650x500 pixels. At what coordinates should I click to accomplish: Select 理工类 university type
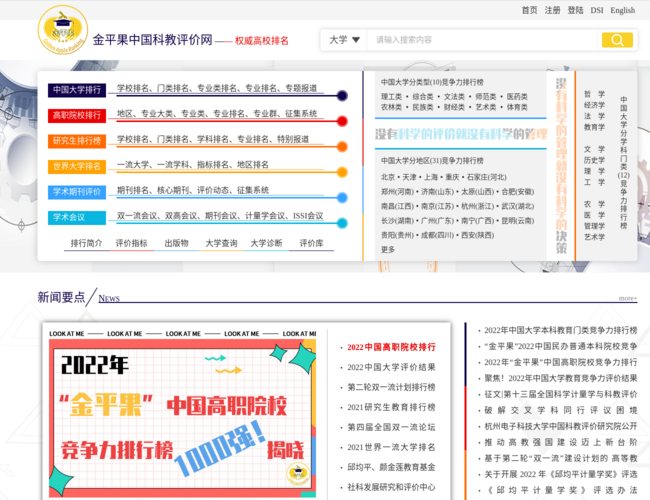tap(391, 97)
